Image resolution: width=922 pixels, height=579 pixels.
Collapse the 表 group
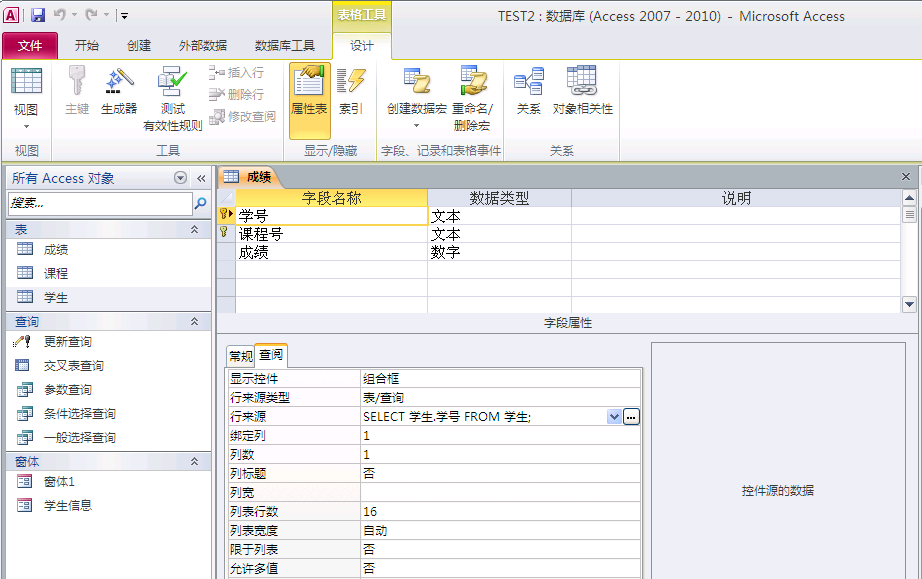[x=195, y=229]
